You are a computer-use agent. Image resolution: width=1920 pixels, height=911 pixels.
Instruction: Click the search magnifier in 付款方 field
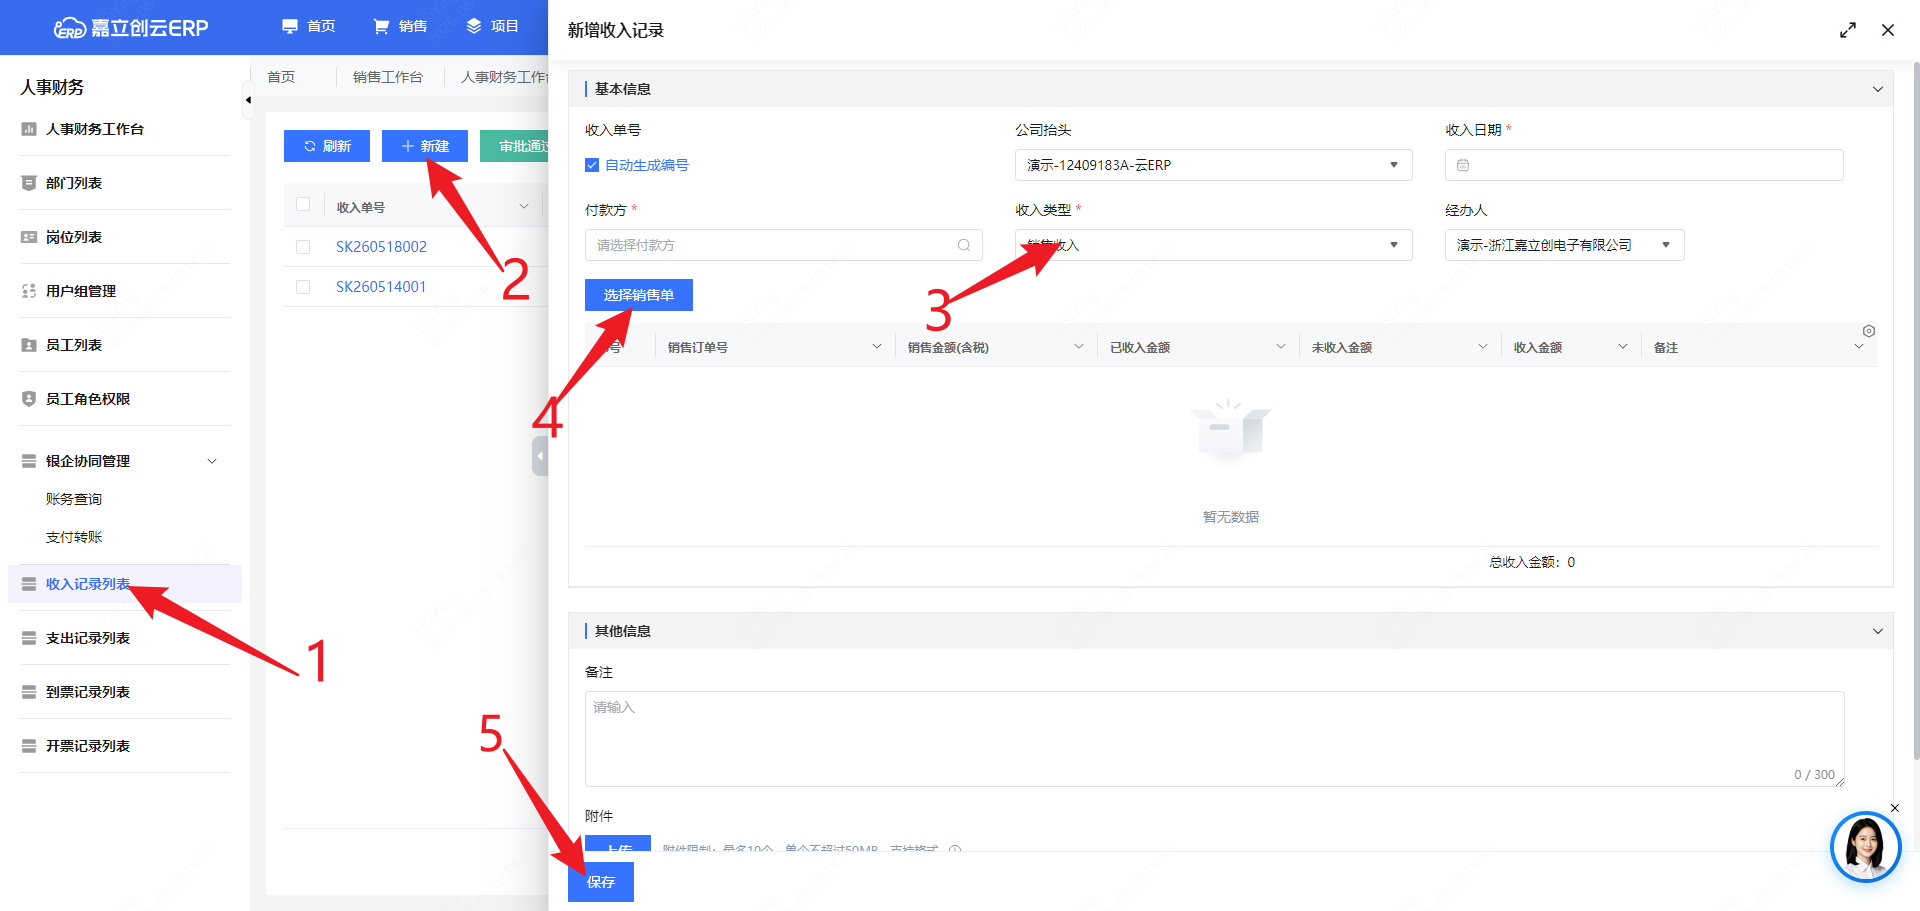(964, 245)
